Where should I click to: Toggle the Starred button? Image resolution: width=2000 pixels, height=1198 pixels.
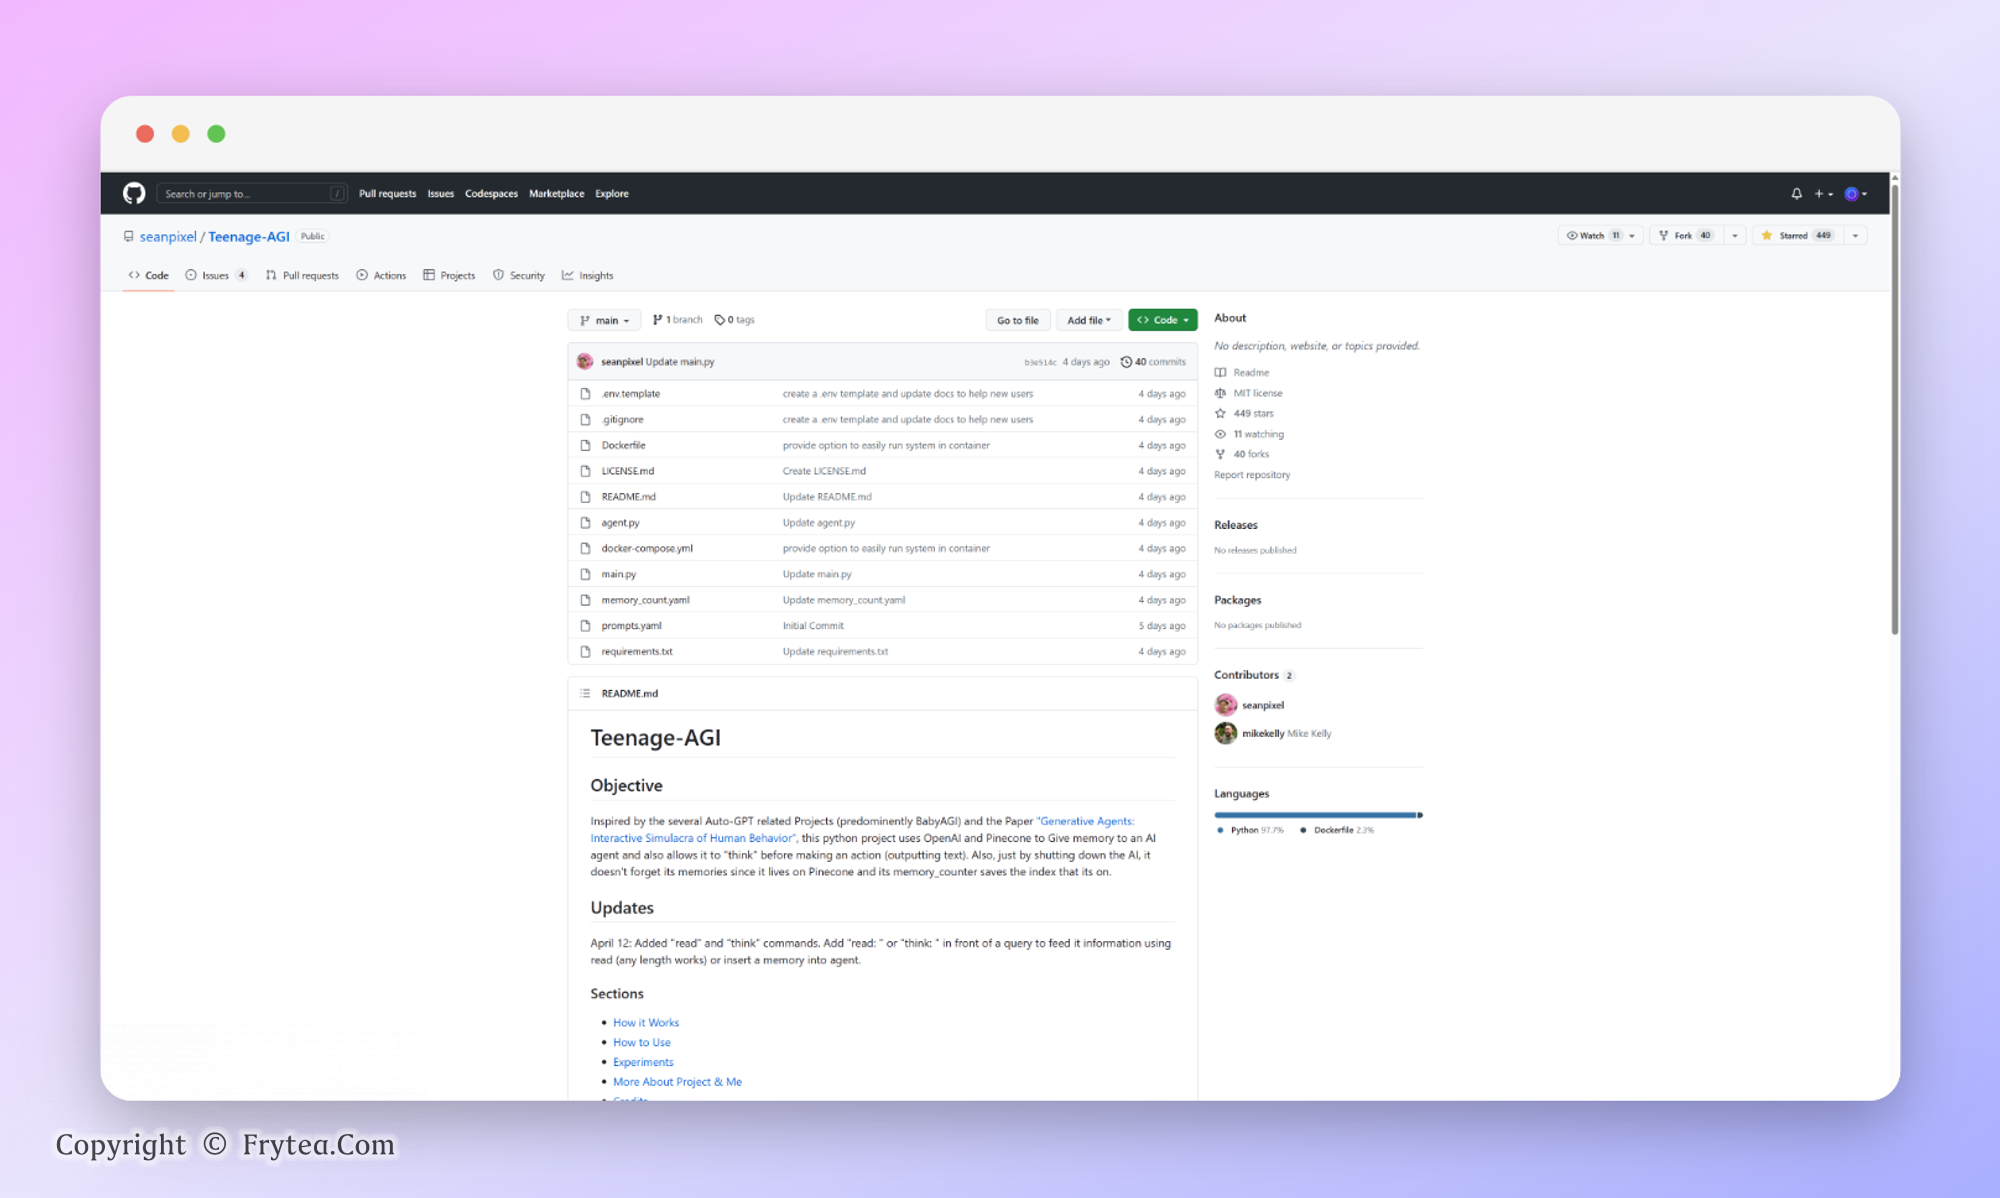[1796, 236]
